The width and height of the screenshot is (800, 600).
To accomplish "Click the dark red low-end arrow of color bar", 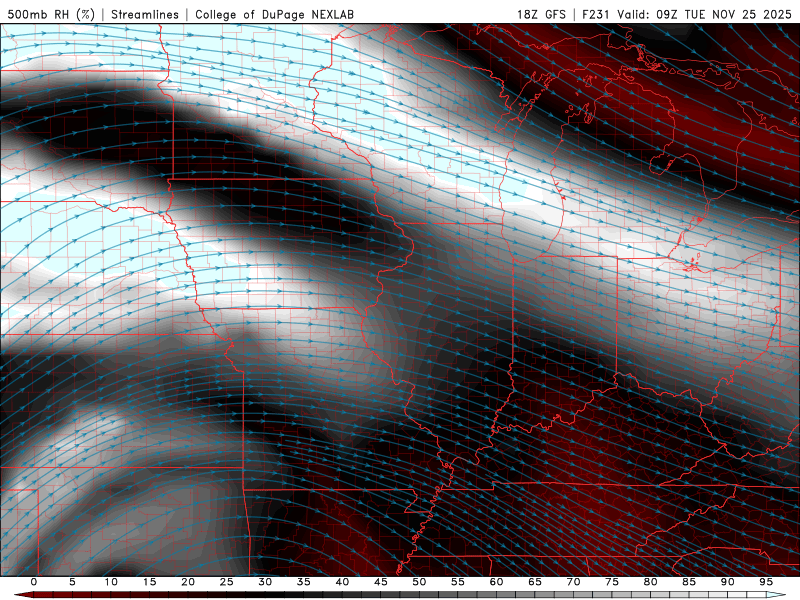I will coord(23,595).
